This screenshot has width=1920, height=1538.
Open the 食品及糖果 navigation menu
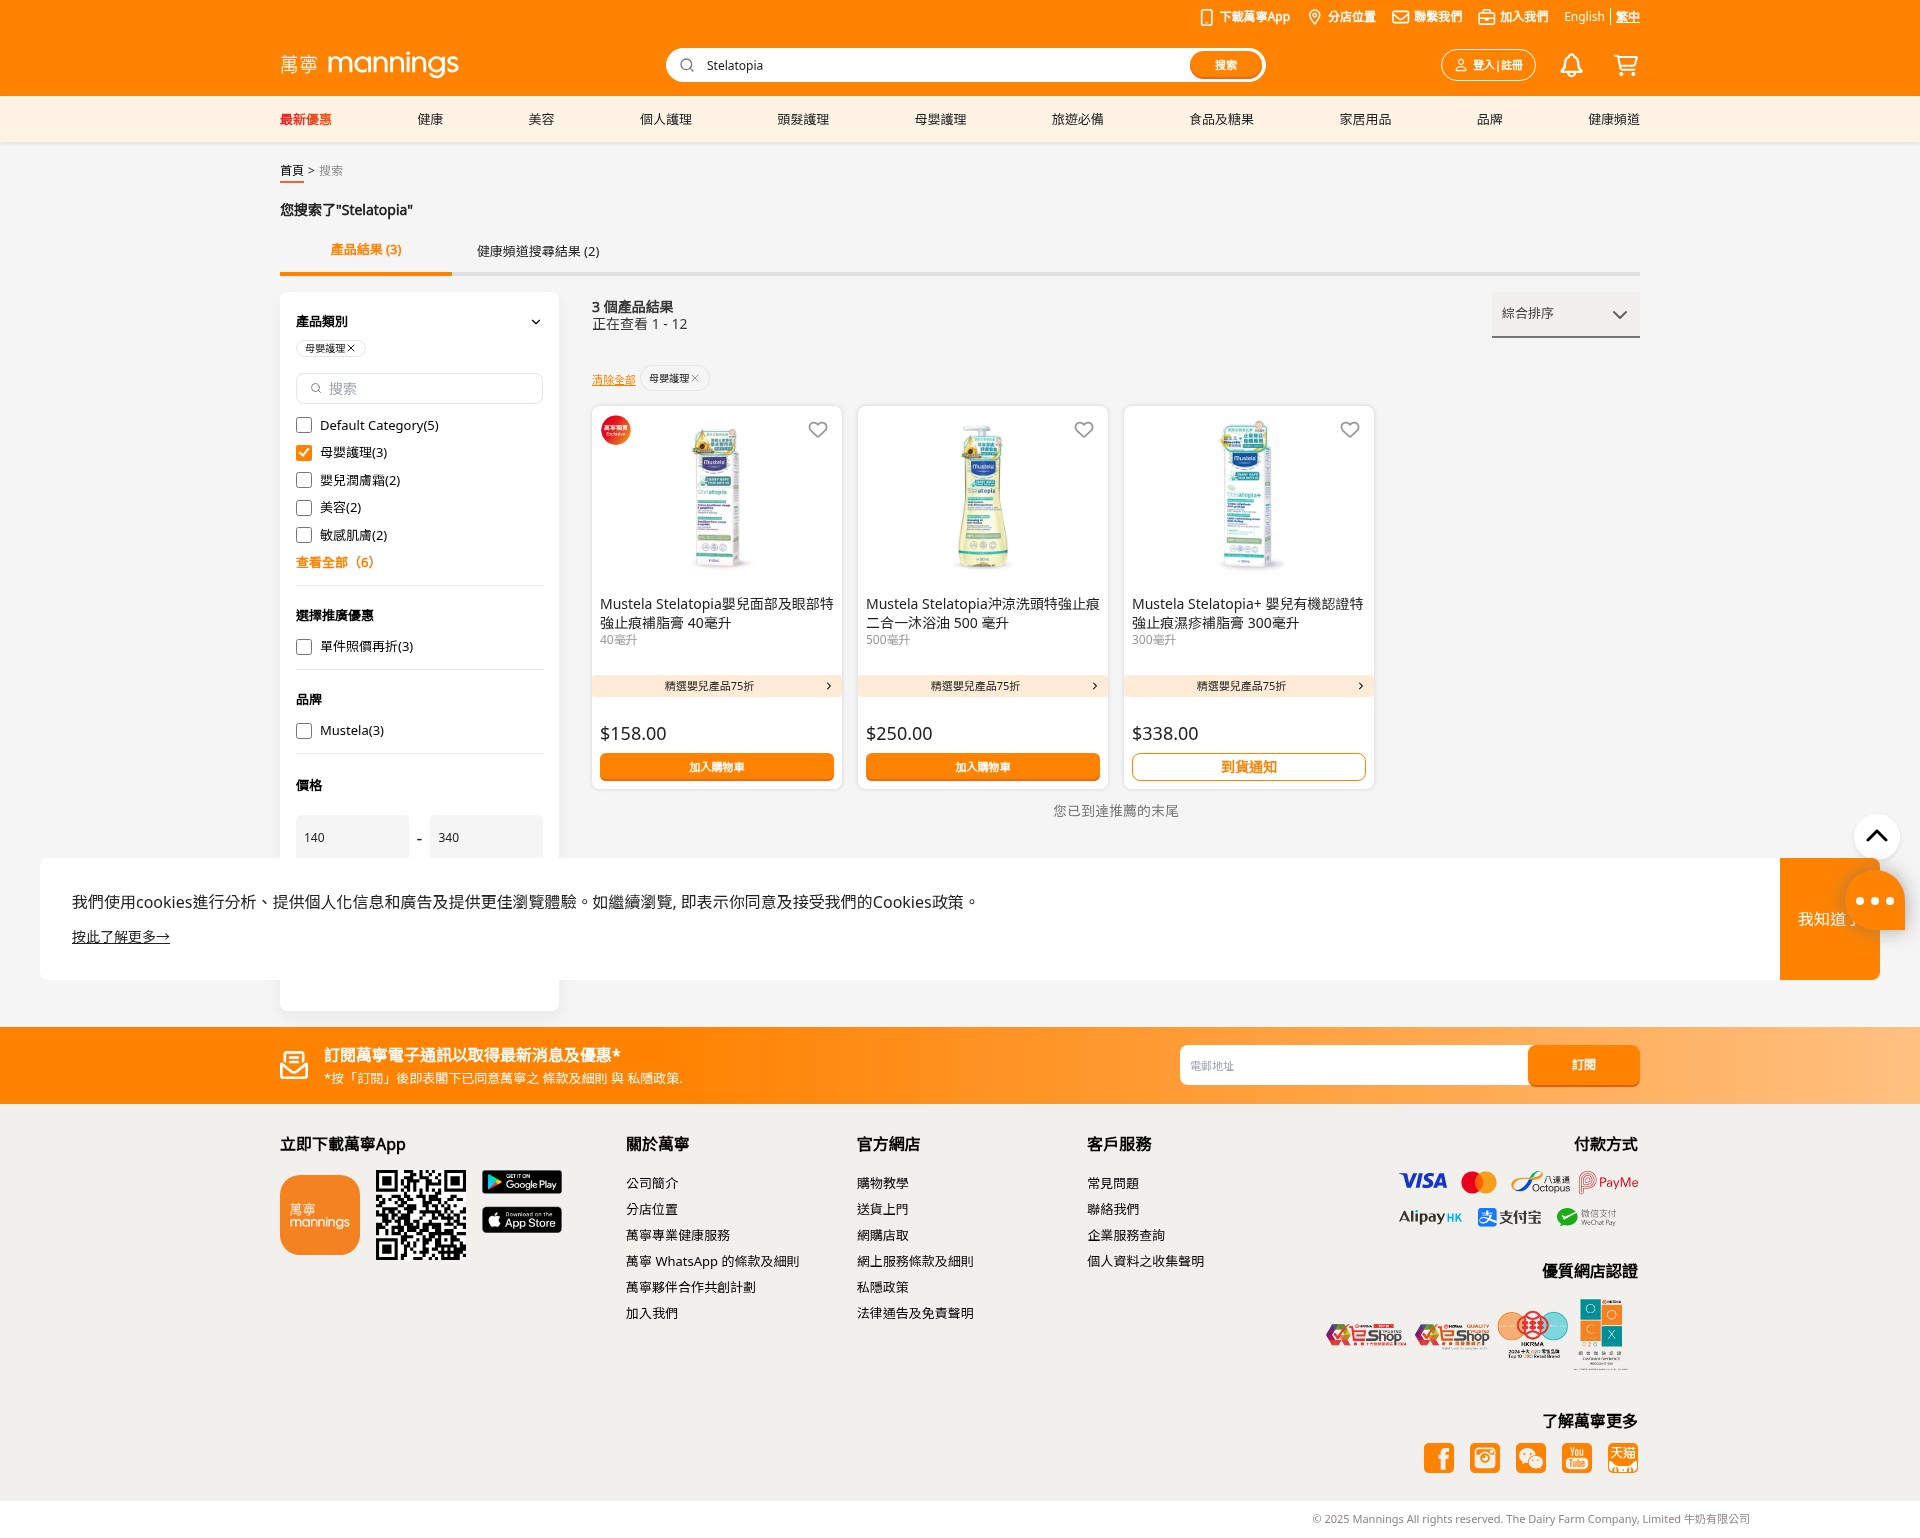click(1221, 119)
